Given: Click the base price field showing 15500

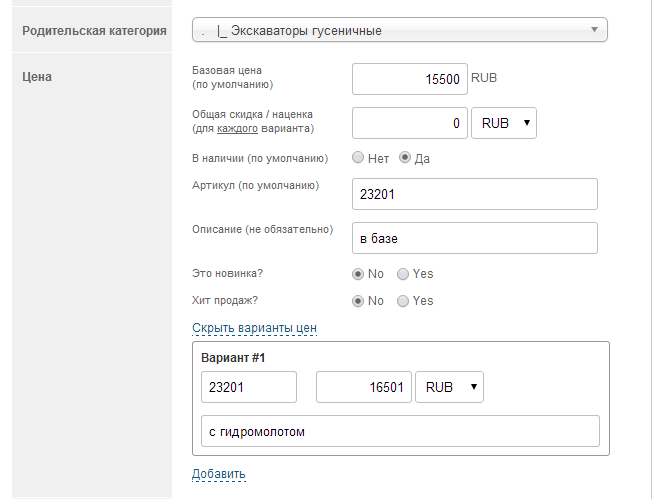Looking at the screenshot, I should click(x=410, y=78).
